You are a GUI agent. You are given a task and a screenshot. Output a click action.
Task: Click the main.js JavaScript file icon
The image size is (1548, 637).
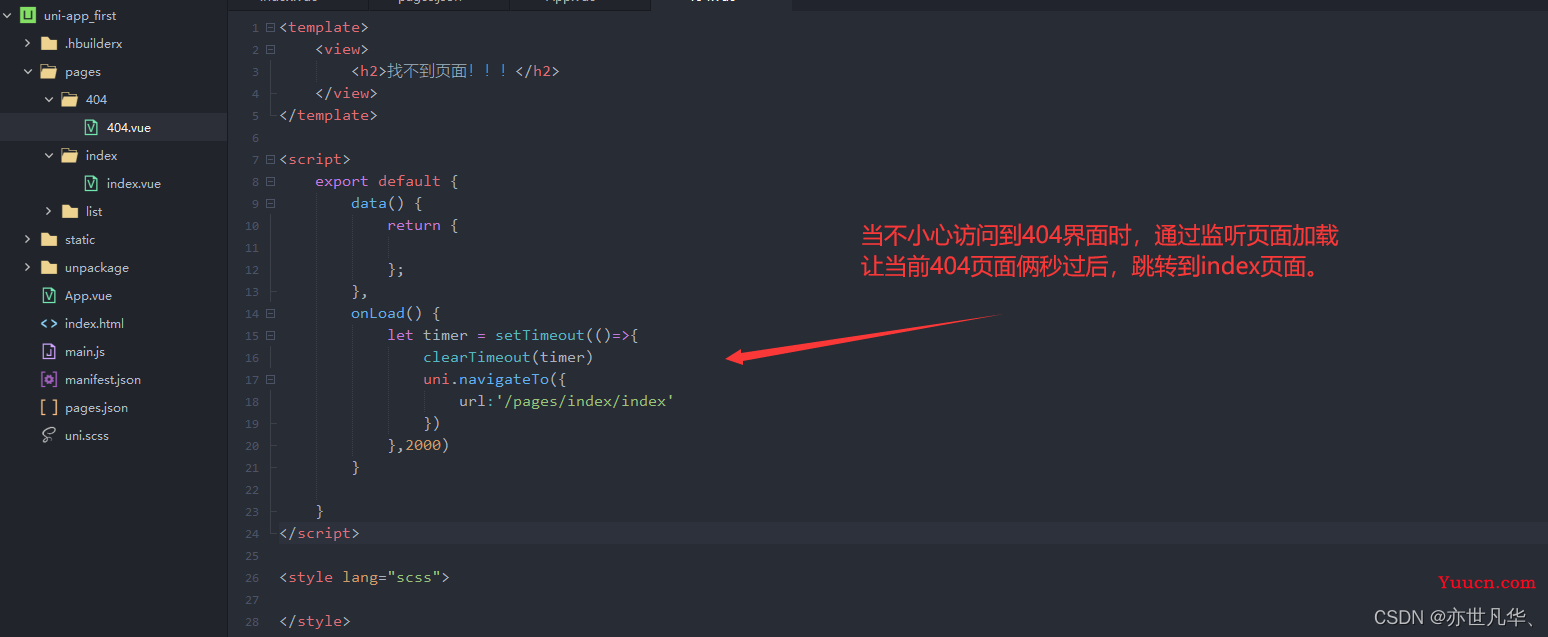coord(49,352)
